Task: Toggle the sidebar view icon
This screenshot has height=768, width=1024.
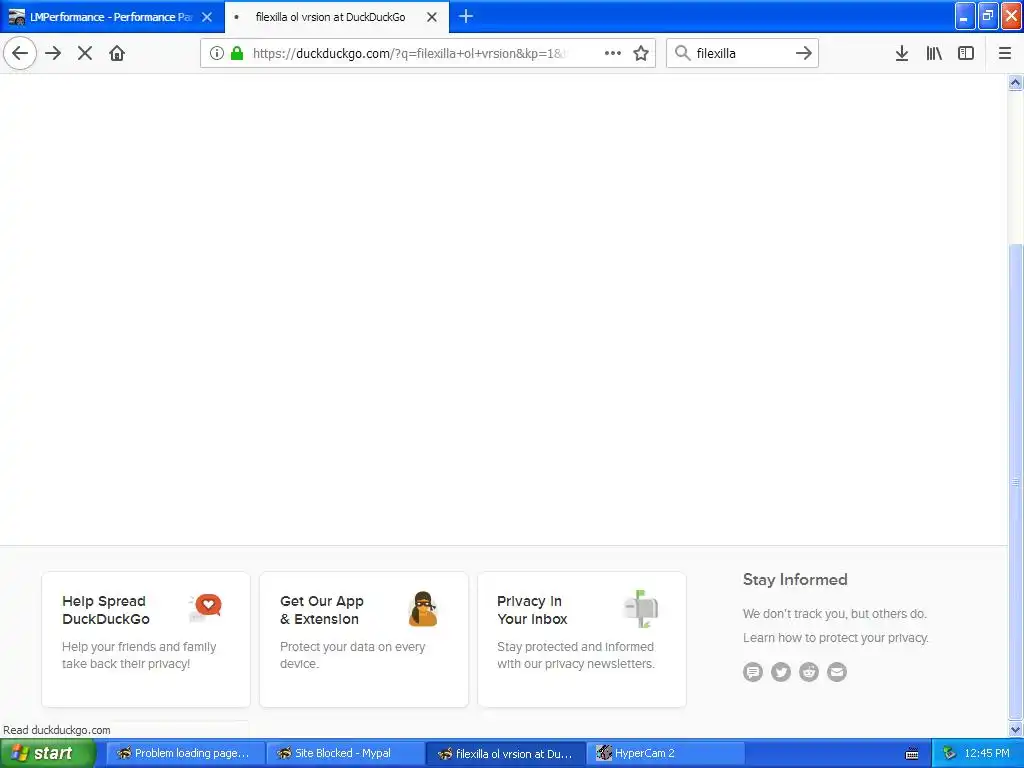Action: [x=966, y=53]
